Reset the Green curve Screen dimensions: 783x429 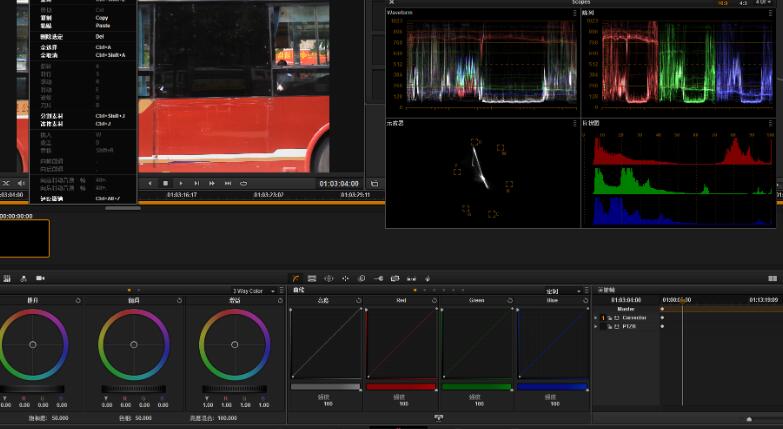point(511,299)
